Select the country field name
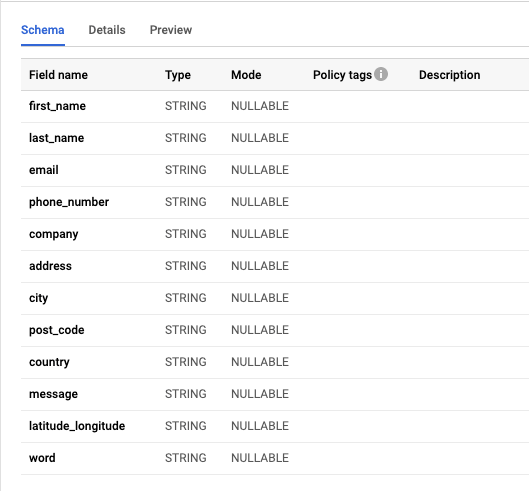The height and width of the screenshot is (491, 529). click(x=49, y=362)
